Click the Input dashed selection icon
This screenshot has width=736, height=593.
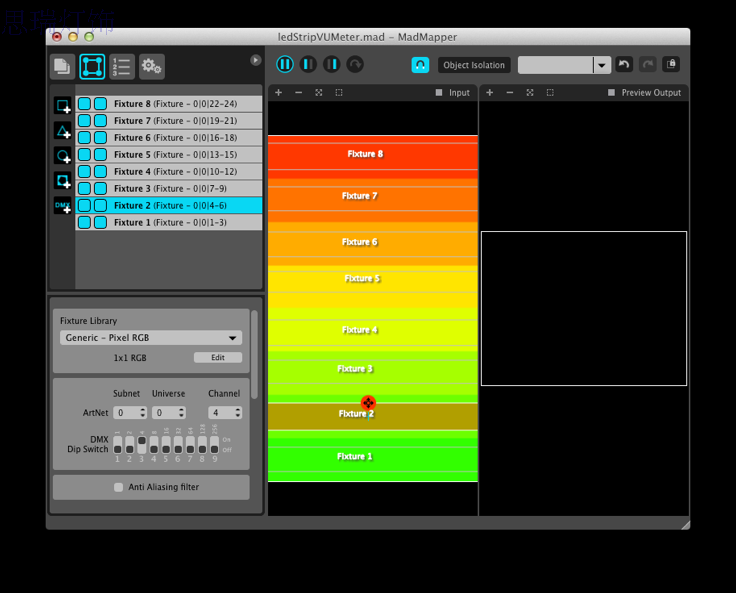point(339,92)
